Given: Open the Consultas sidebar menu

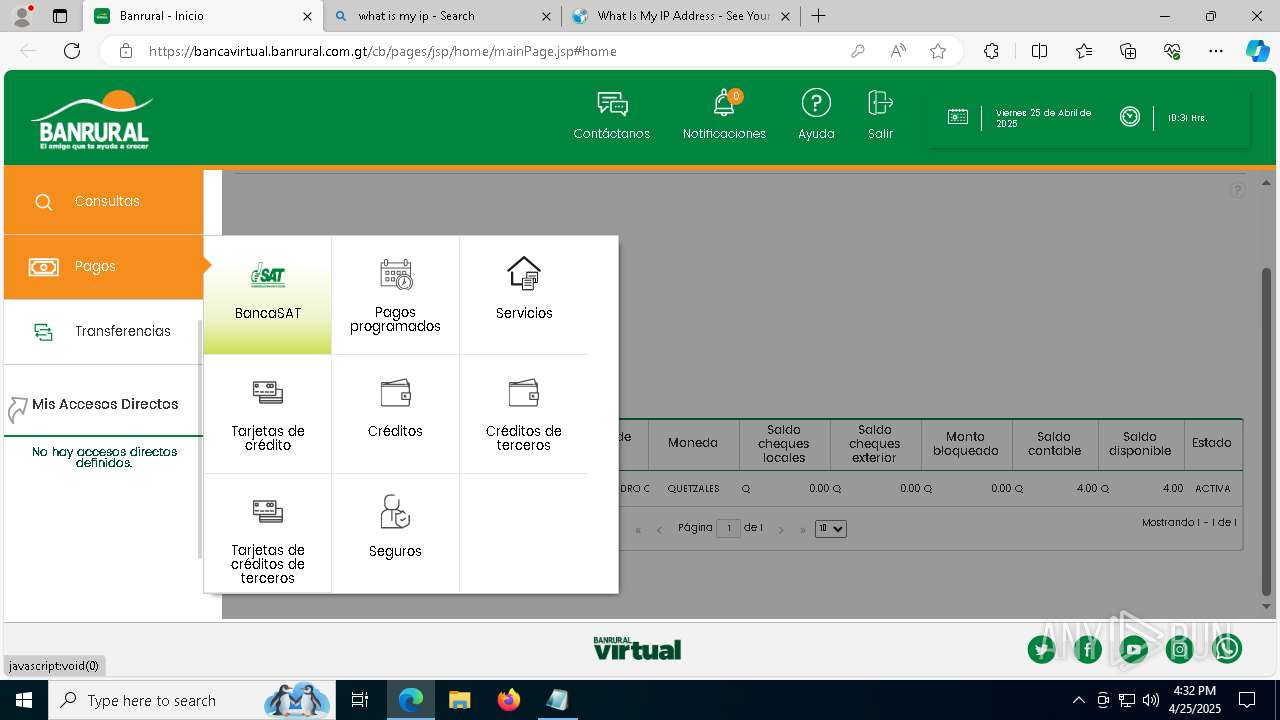Looking at the screenshot, I should pyautogui.click(x=104, y=202).
